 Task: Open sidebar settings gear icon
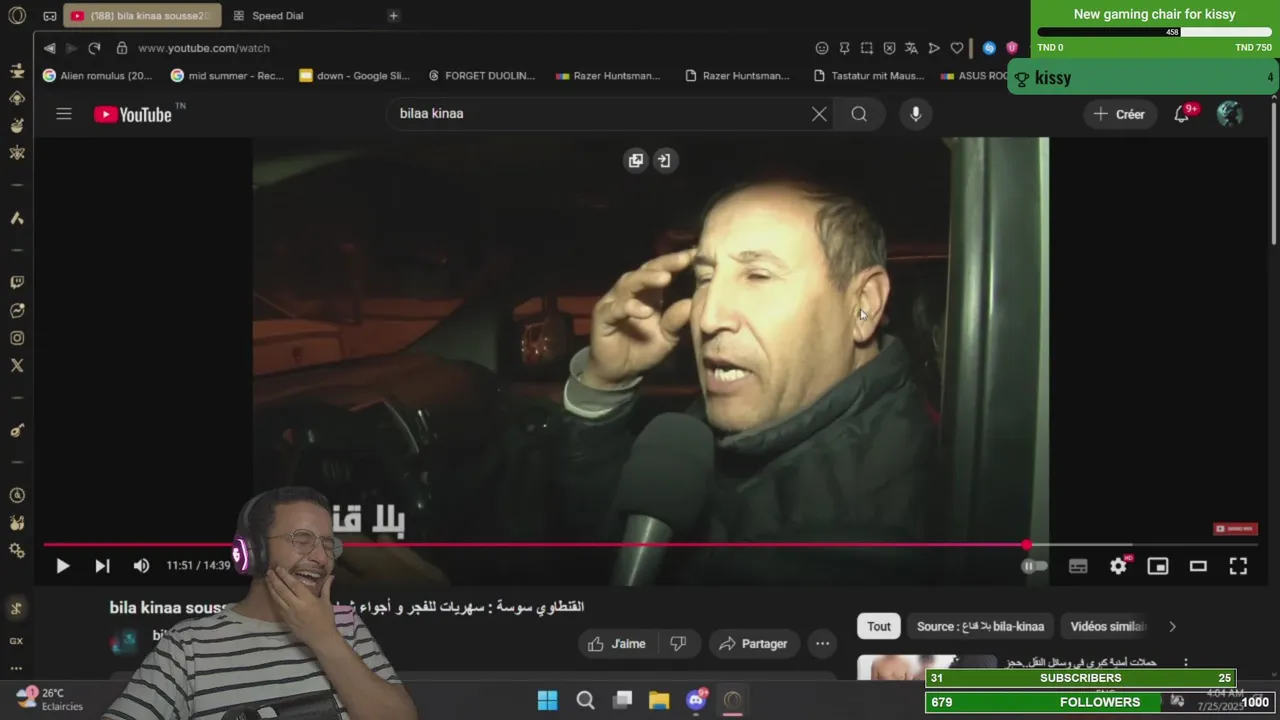(x=16, y=550)
